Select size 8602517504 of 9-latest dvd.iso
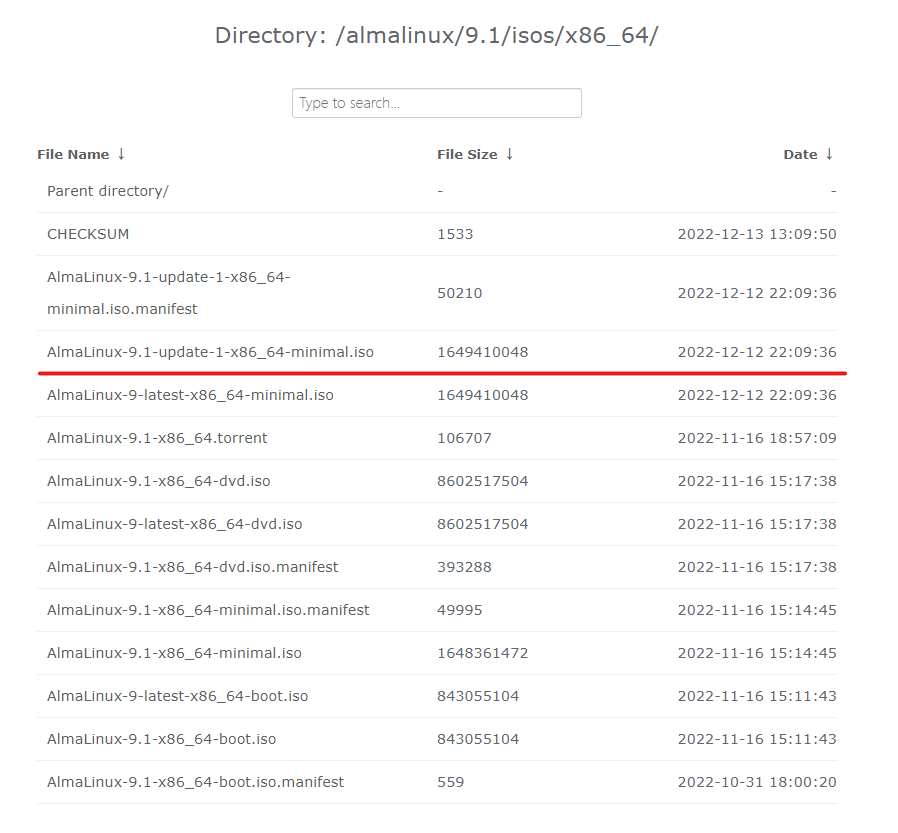This screenshot has width=898, height=833. tap(483, 524)
